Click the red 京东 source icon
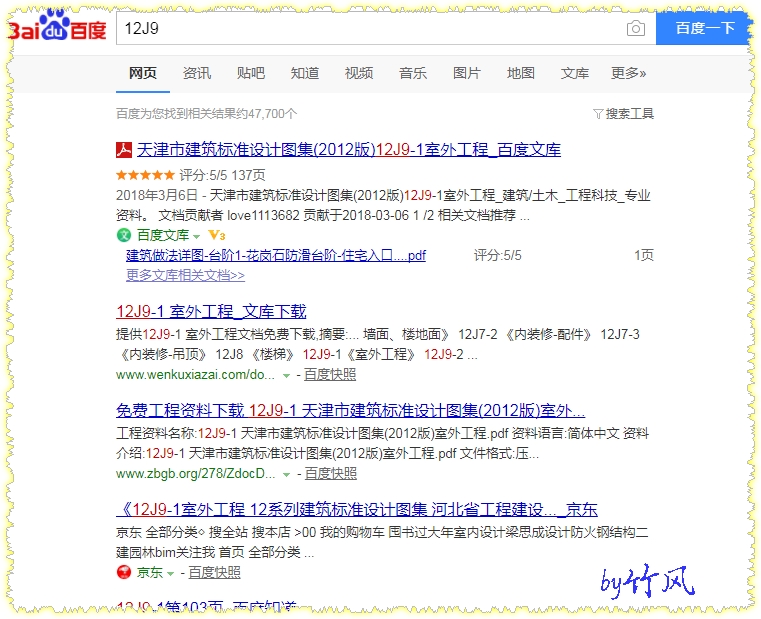 pos(124,572)
